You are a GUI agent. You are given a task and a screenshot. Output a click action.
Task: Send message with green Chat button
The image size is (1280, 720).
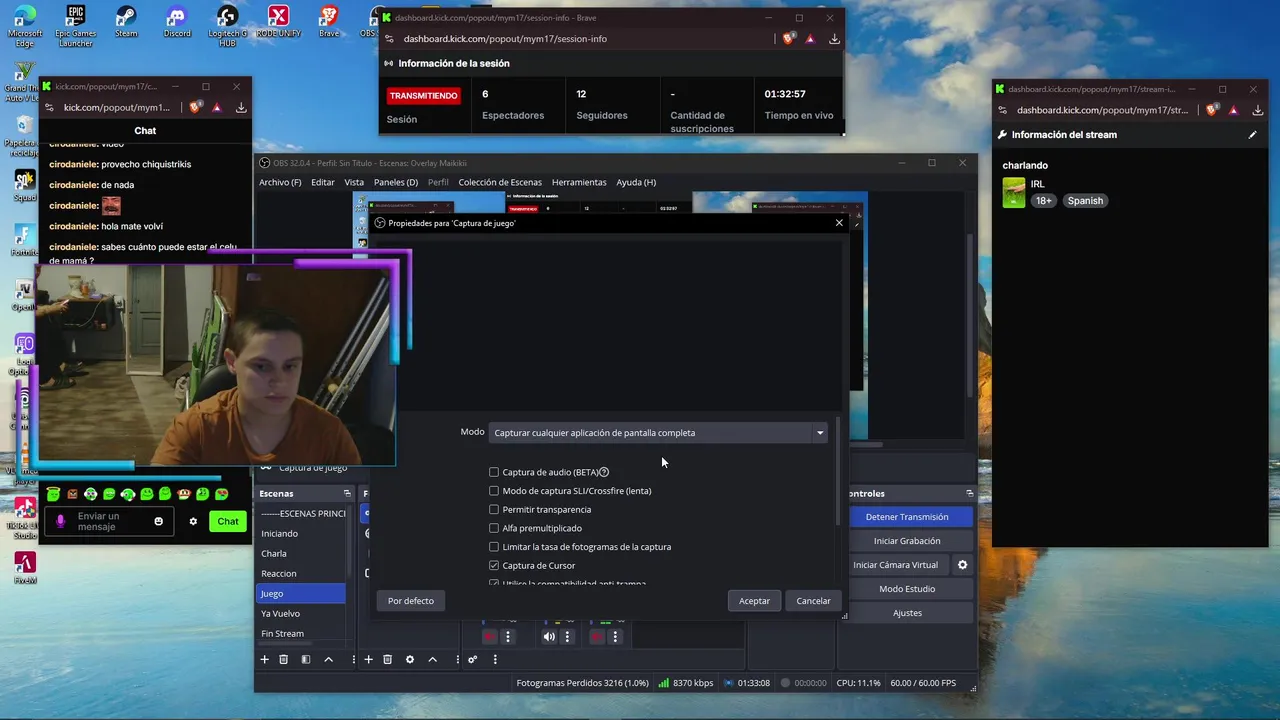[x=228, y=521]
